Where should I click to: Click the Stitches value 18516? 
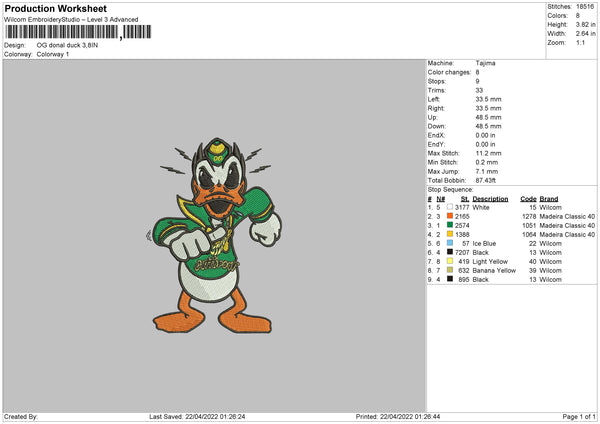(585, 7)
